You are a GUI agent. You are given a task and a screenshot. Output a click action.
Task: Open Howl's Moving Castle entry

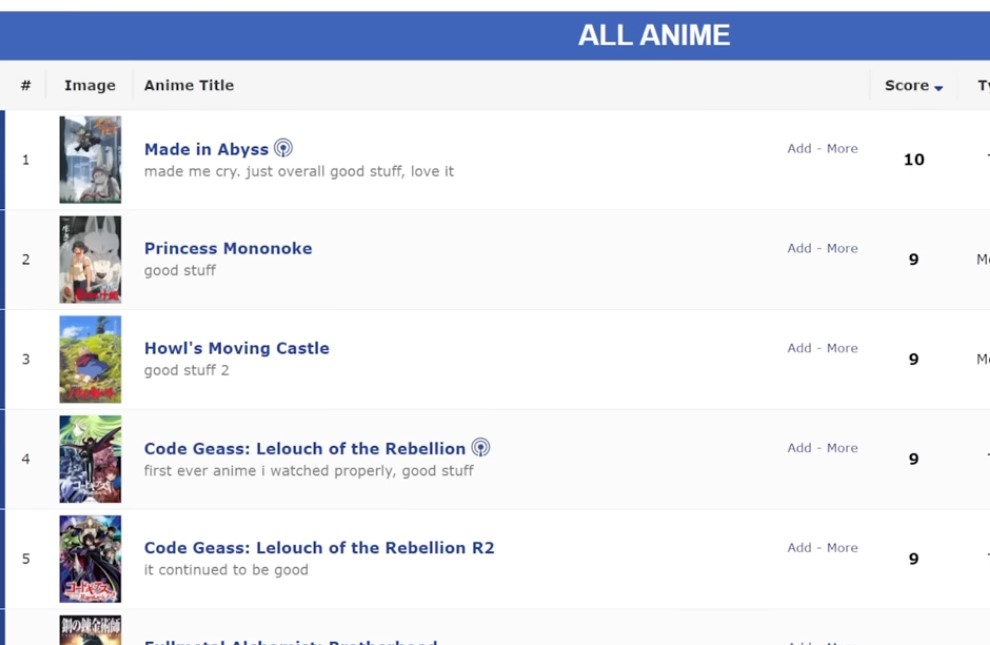click(236, 348)
